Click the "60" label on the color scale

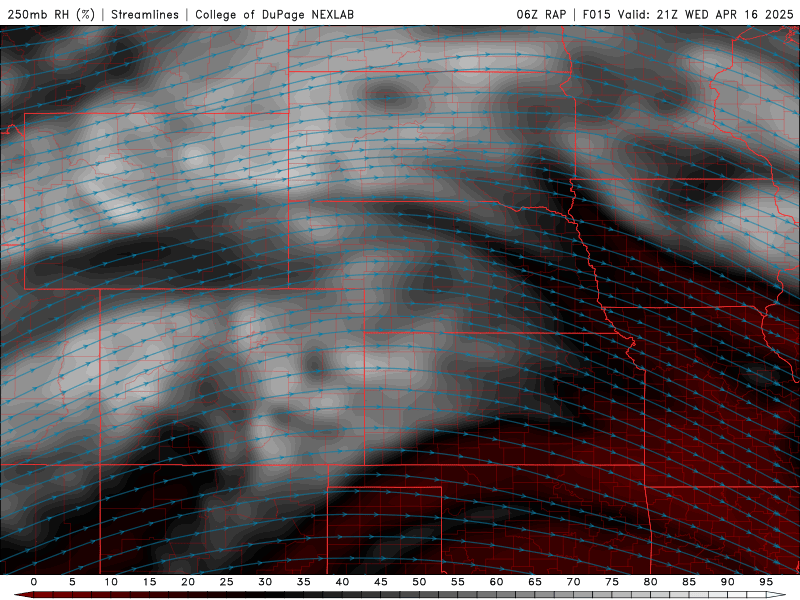tap(496, 582)
